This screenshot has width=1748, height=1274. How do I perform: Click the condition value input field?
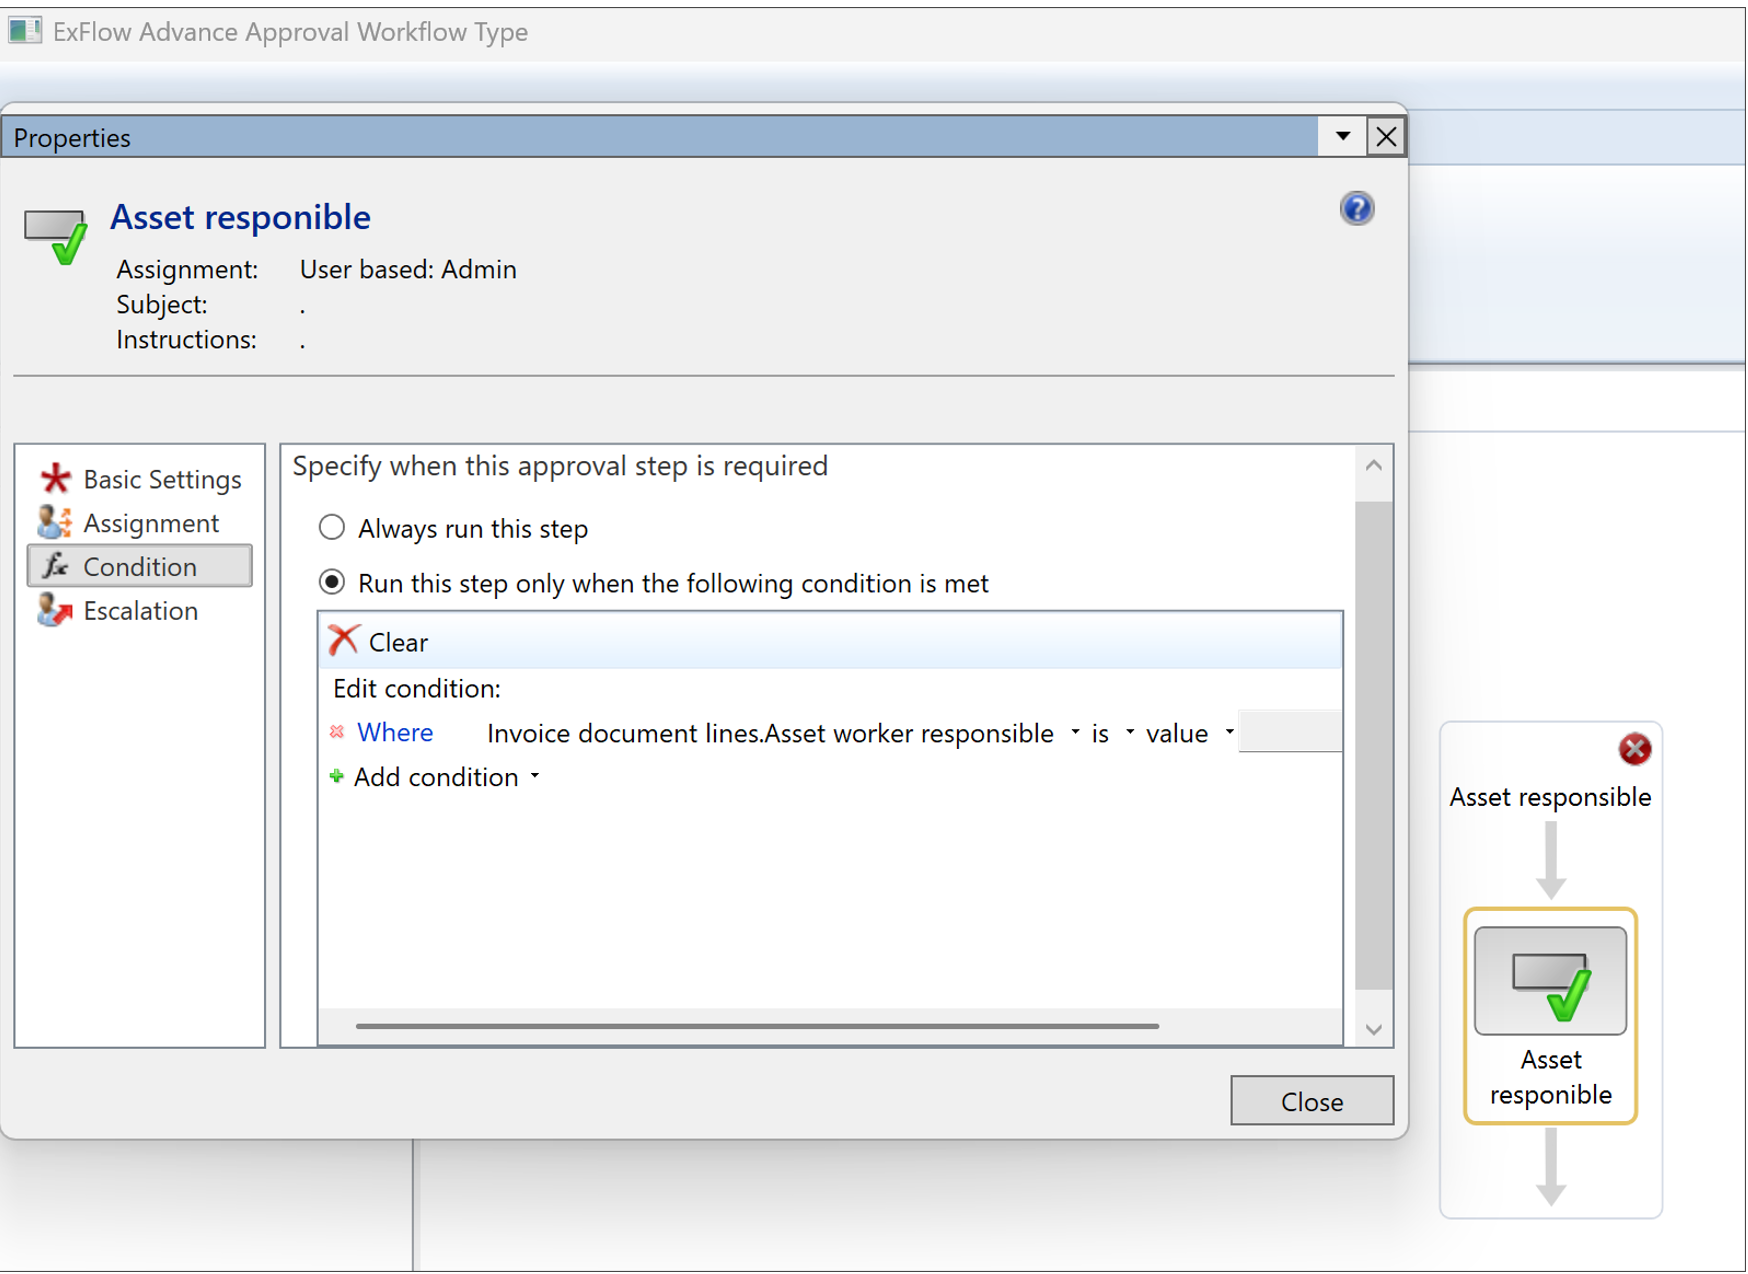(1290, 732)
